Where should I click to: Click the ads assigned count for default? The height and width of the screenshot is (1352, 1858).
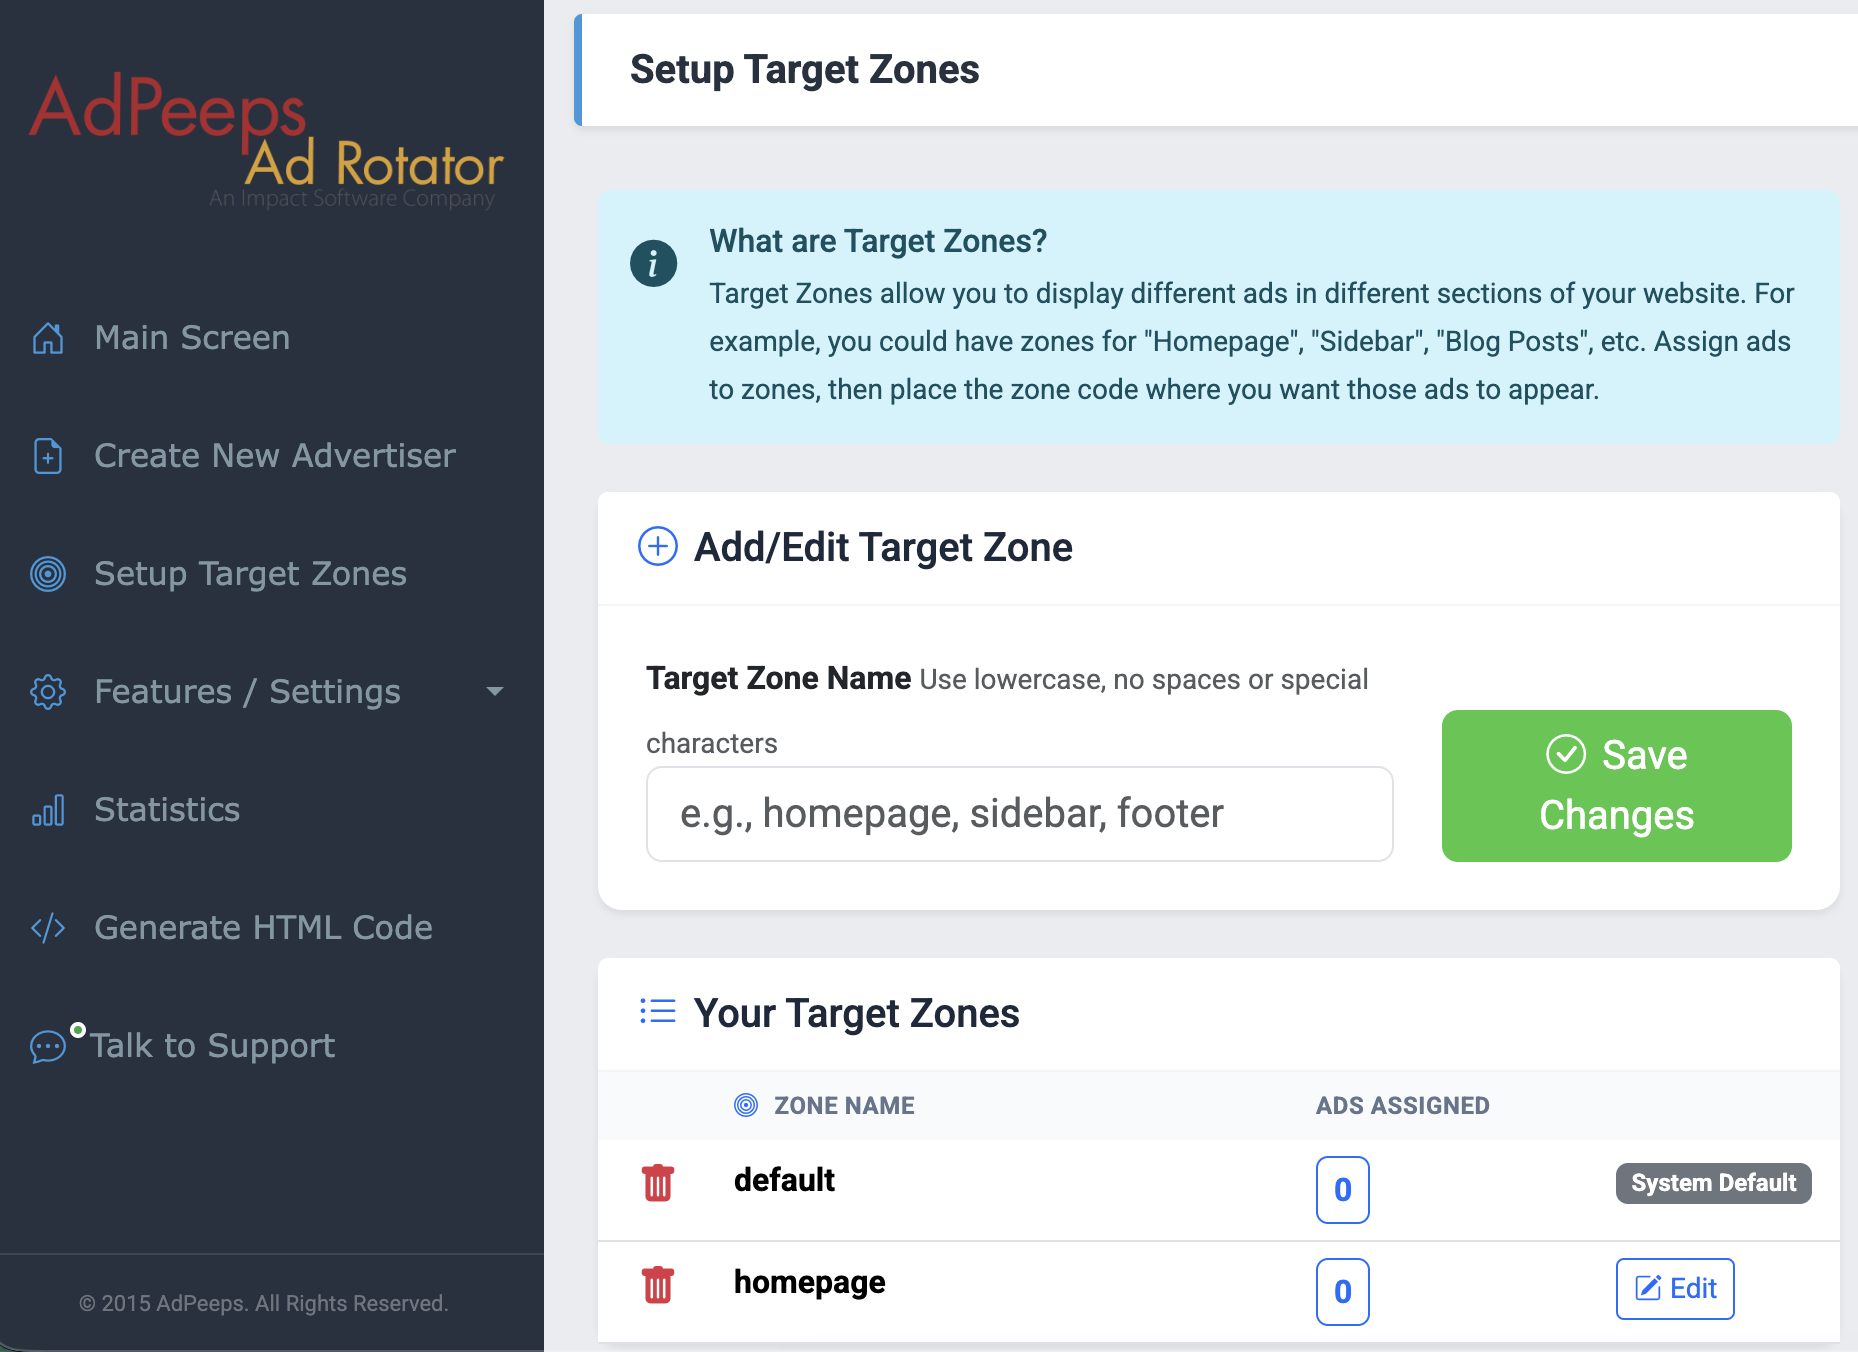[1342, 1190]
